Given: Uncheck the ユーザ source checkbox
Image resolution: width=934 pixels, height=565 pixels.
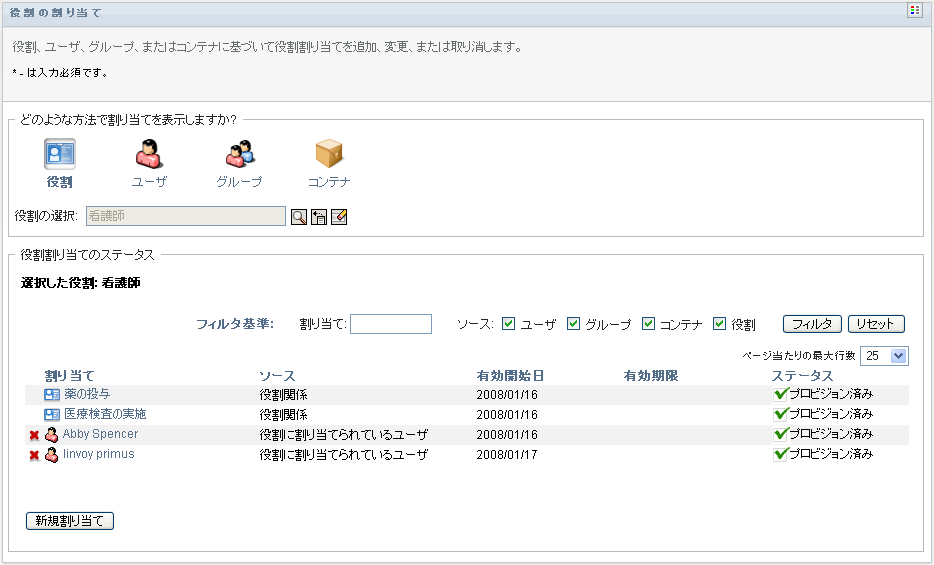Looking at the screenshot, I should point(508,323).
